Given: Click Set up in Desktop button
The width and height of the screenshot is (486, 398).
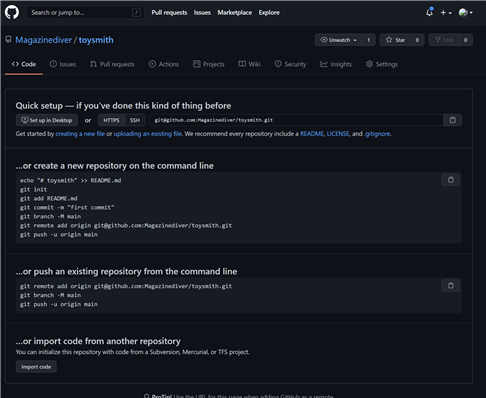Looking at the screenshot, I should pyautogui.click(x=47, y=120).
